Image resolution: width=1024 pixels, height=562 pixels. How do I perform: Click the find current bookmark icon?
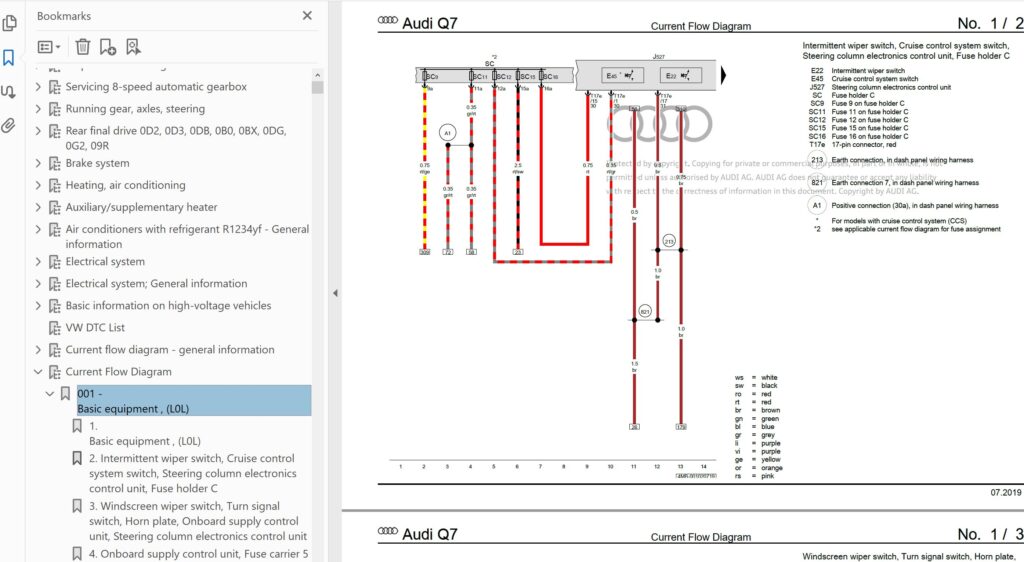[x=133, y=46]
